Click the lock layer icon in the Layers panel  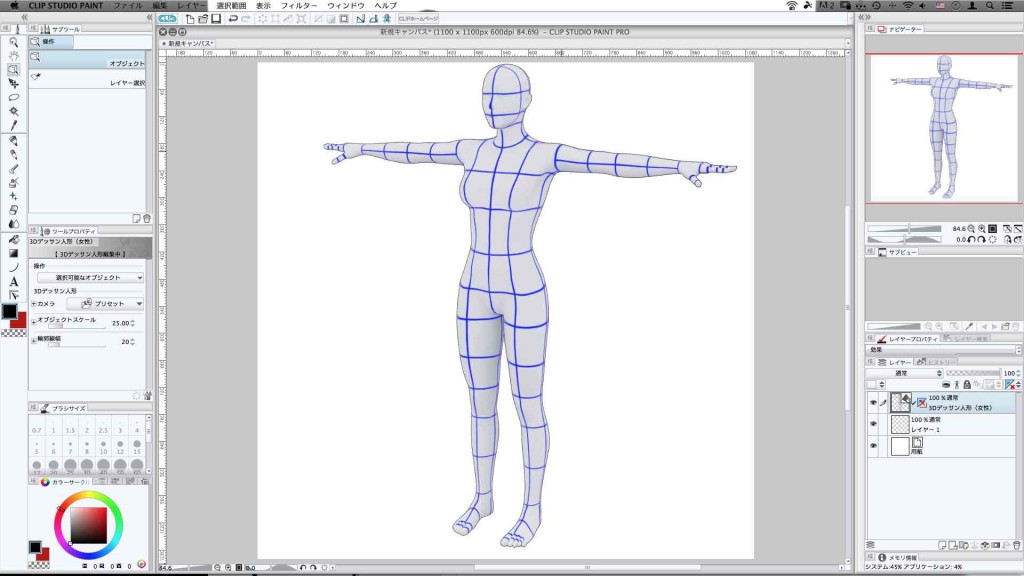967,384
